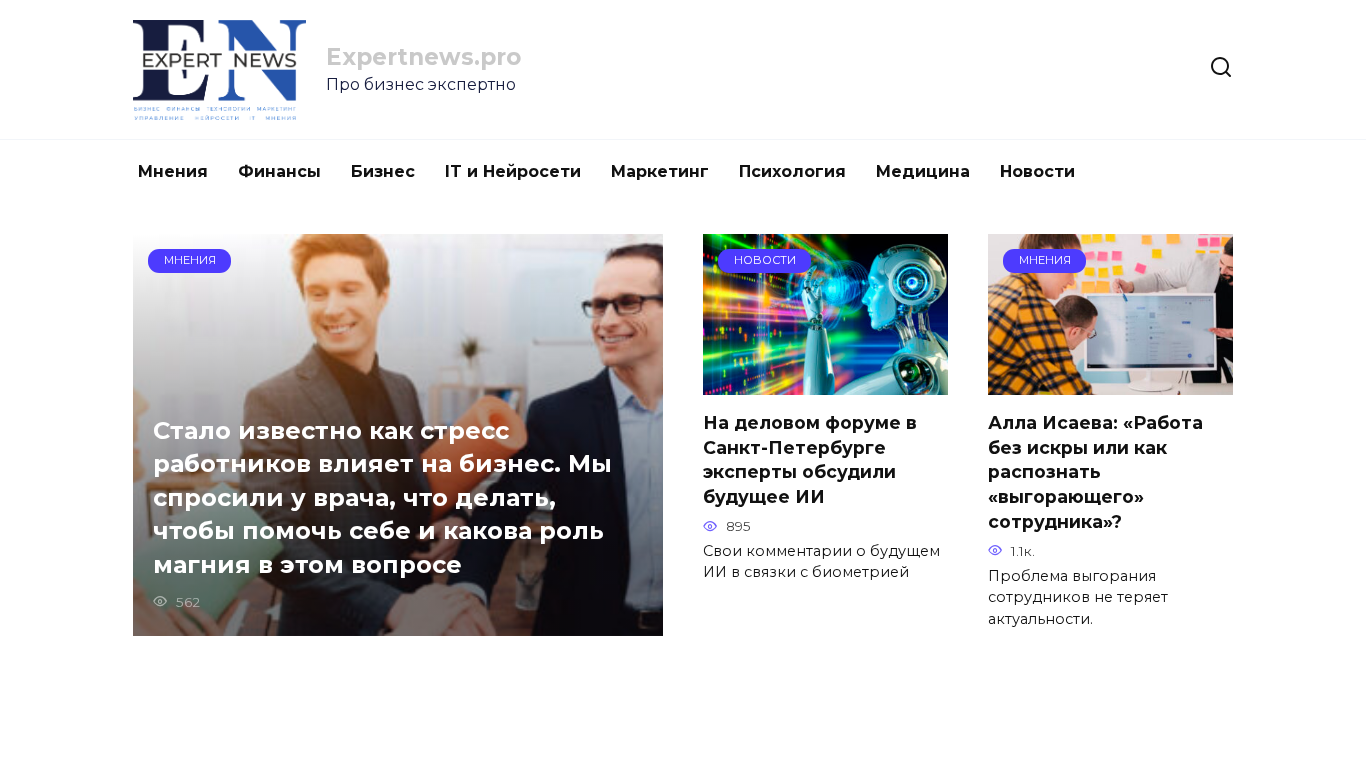Open the Новости nav item
This screenshot has width=1366, height=768.
[x=1037, y=171]
